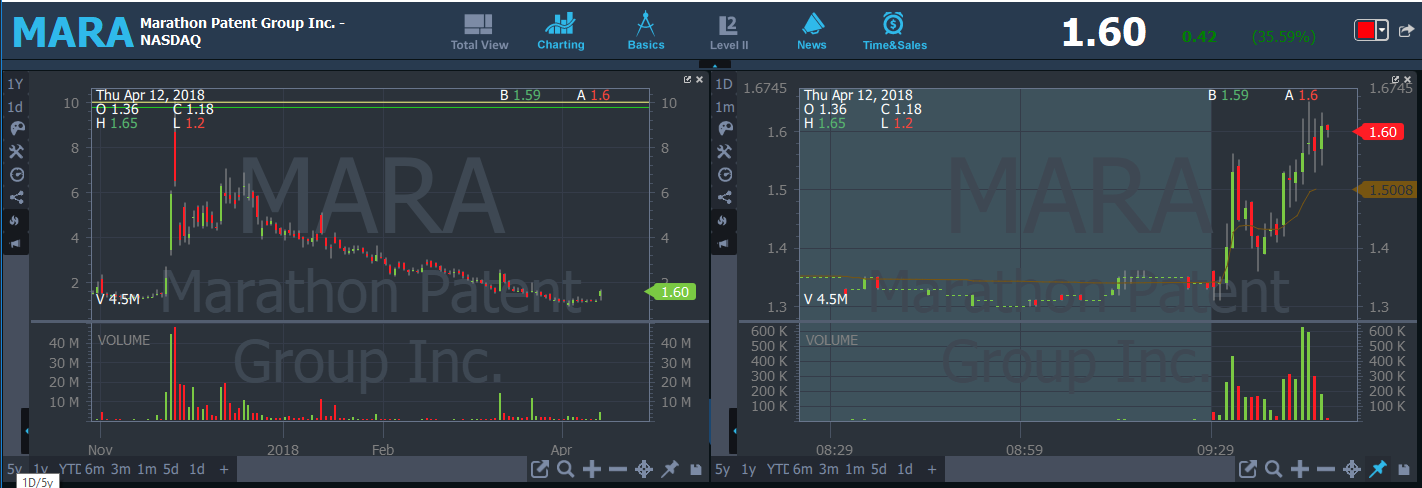Save the right chart layout
This screenshot has height=488, width=1422.
click(x=1402, y=469)
